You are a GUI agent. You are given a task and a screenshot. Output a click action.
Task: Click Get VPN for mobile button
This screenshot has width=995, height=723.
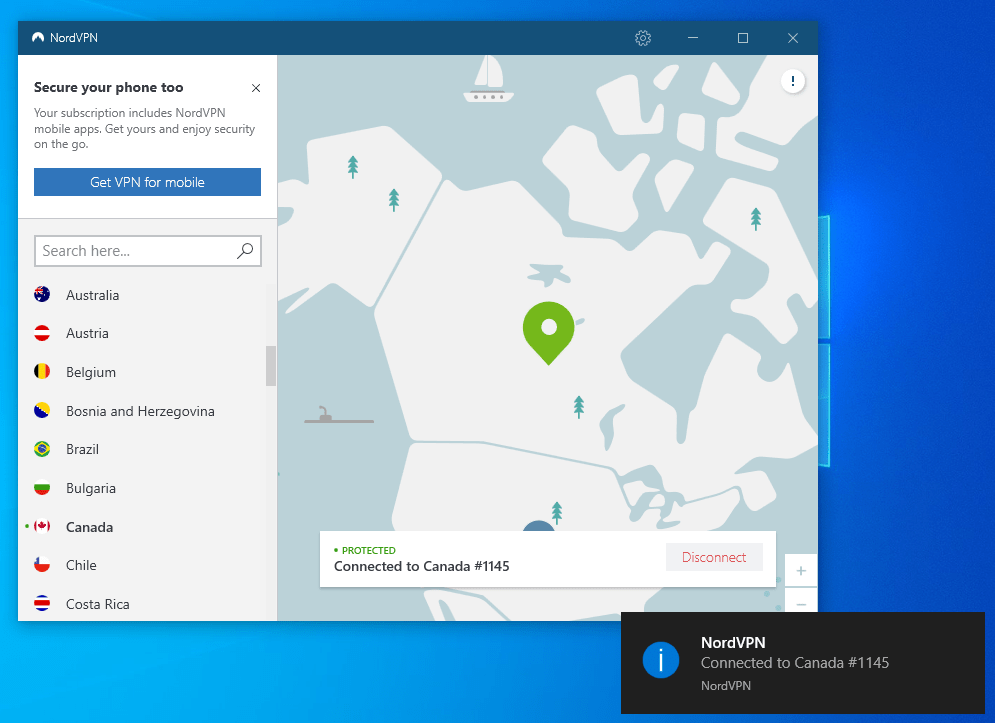tap(147, 182)
